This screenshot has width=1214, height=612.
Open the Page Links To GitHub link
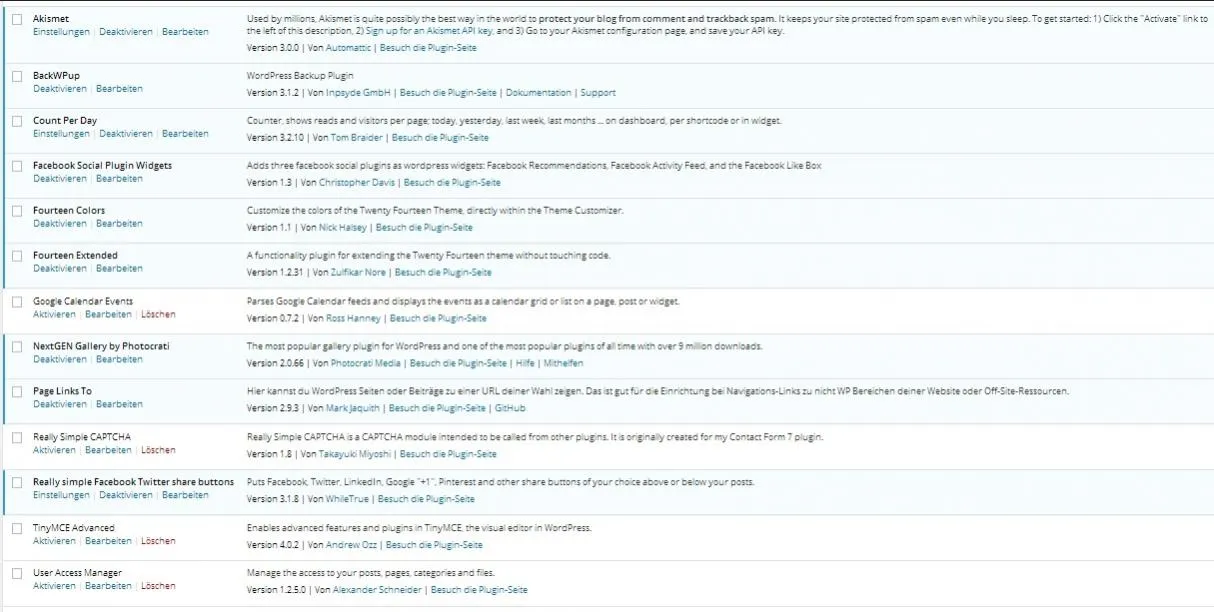[x=510, y=409]
